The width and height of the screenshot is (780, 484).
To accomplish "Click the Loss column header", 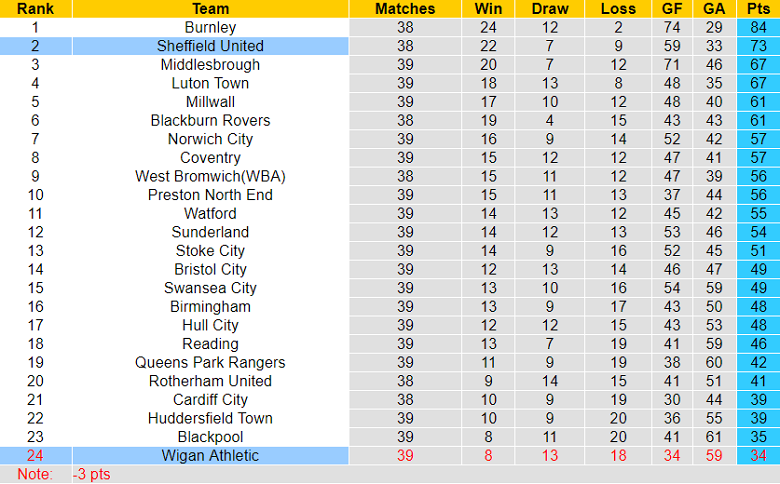I will tap(618, 9).
